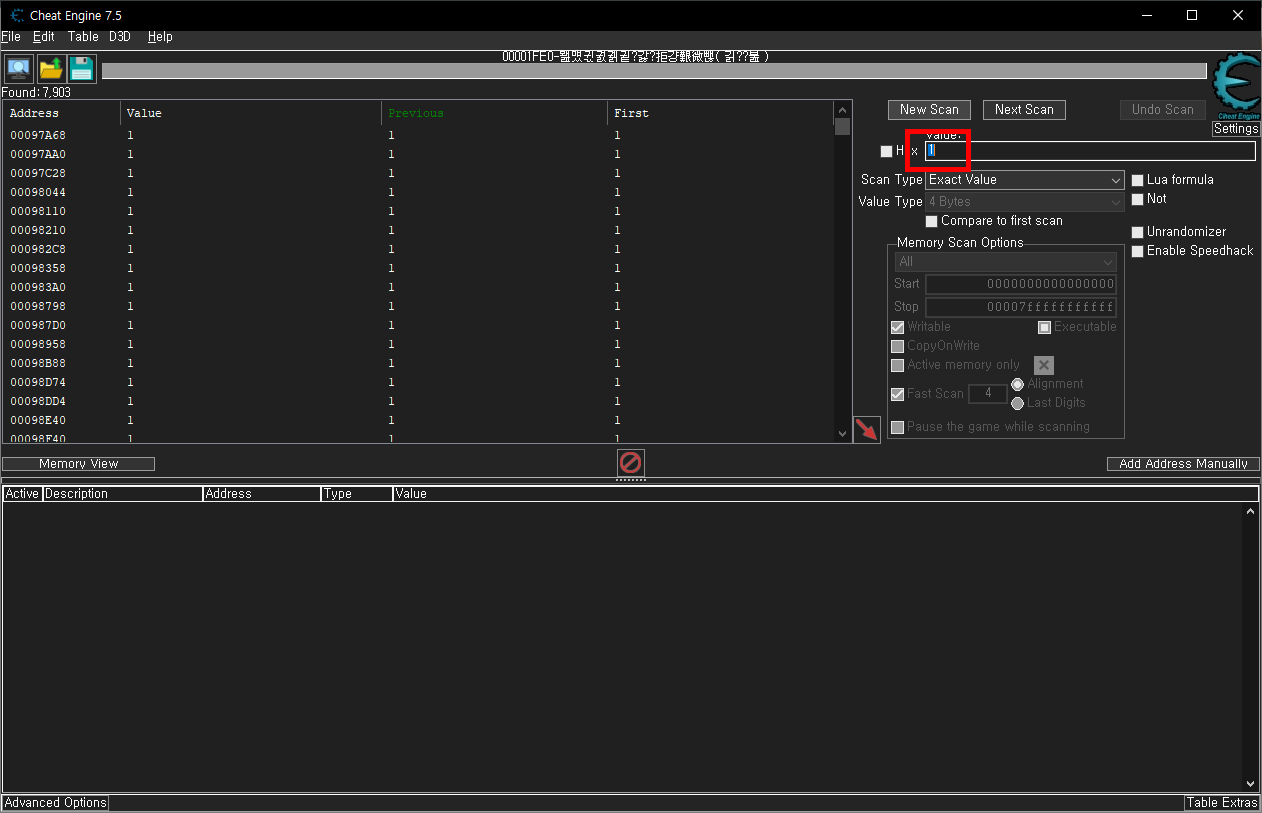Click the scan progress bar

coord(654,71)
